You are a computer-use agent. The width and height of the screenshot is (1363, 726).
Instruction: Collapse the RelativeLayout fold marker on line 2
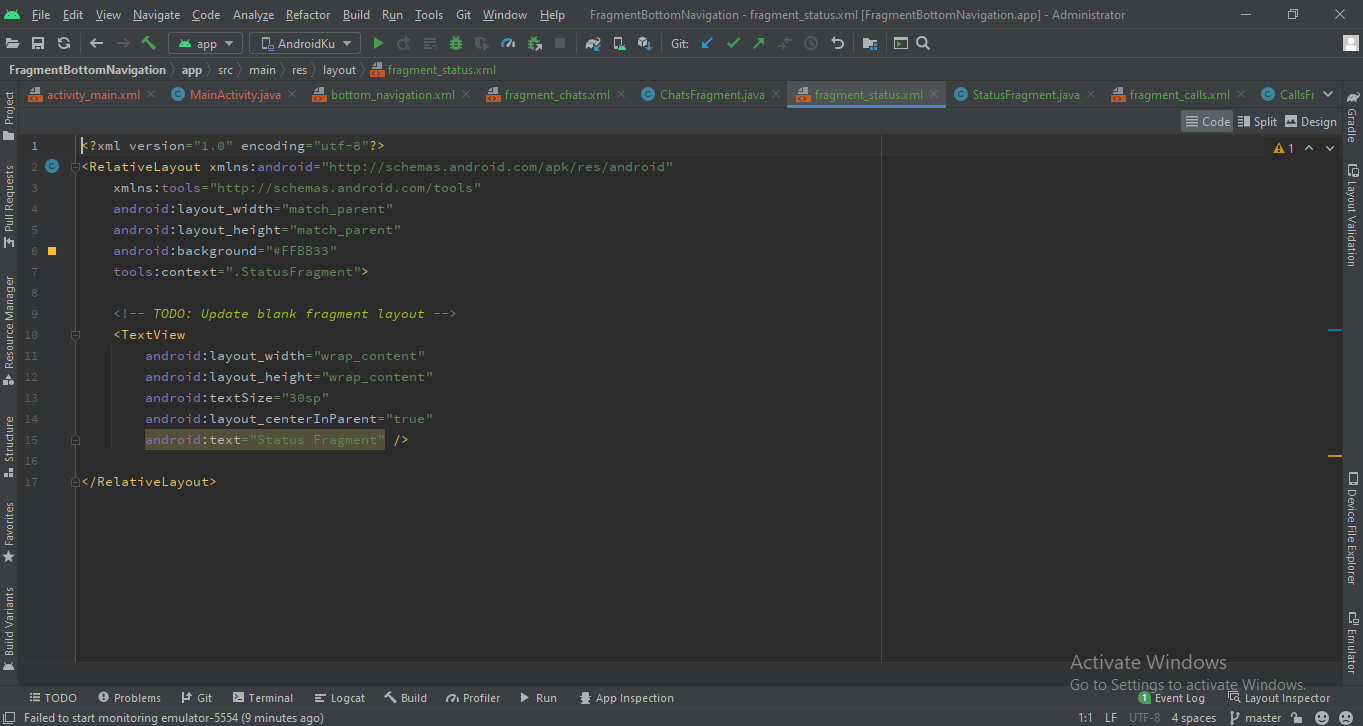[x=75, y=167]
